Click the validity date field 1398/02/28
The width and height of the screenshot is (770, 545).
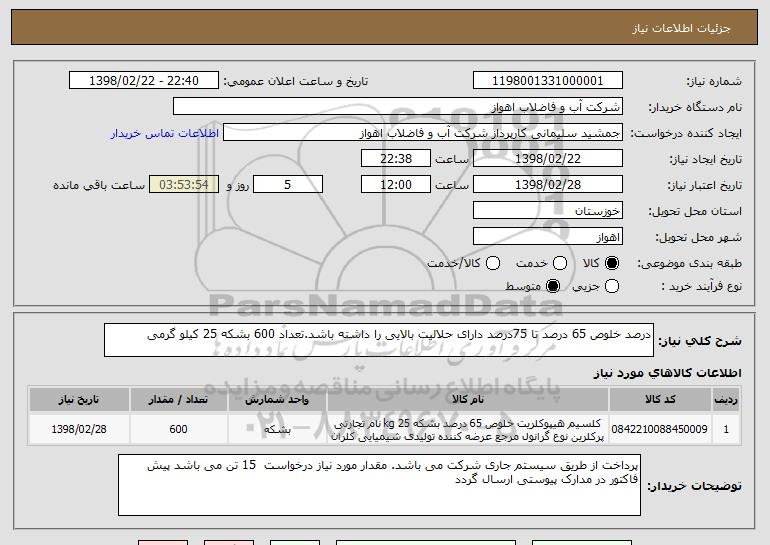[x=548, y=185]
